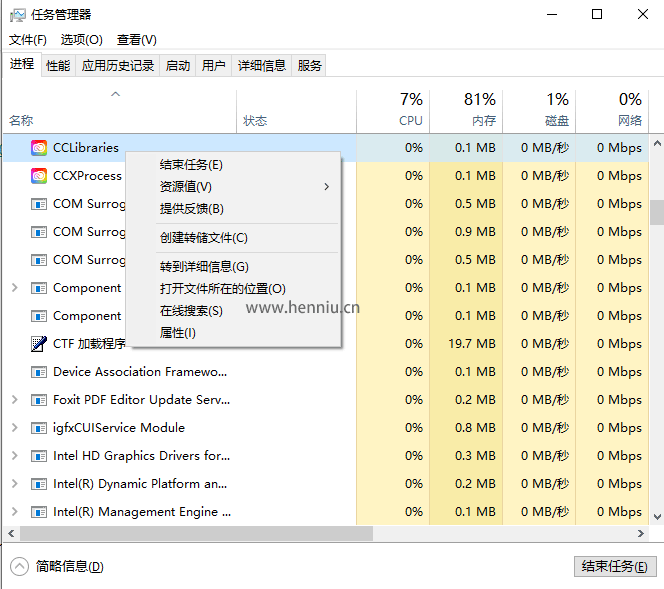Sort by the 网络 column header

(x=612, y=111)
